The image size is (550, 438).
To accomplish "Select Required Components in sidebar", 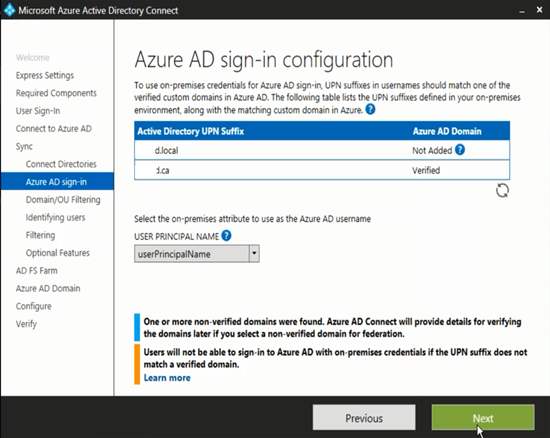I will tap(56, 93).
